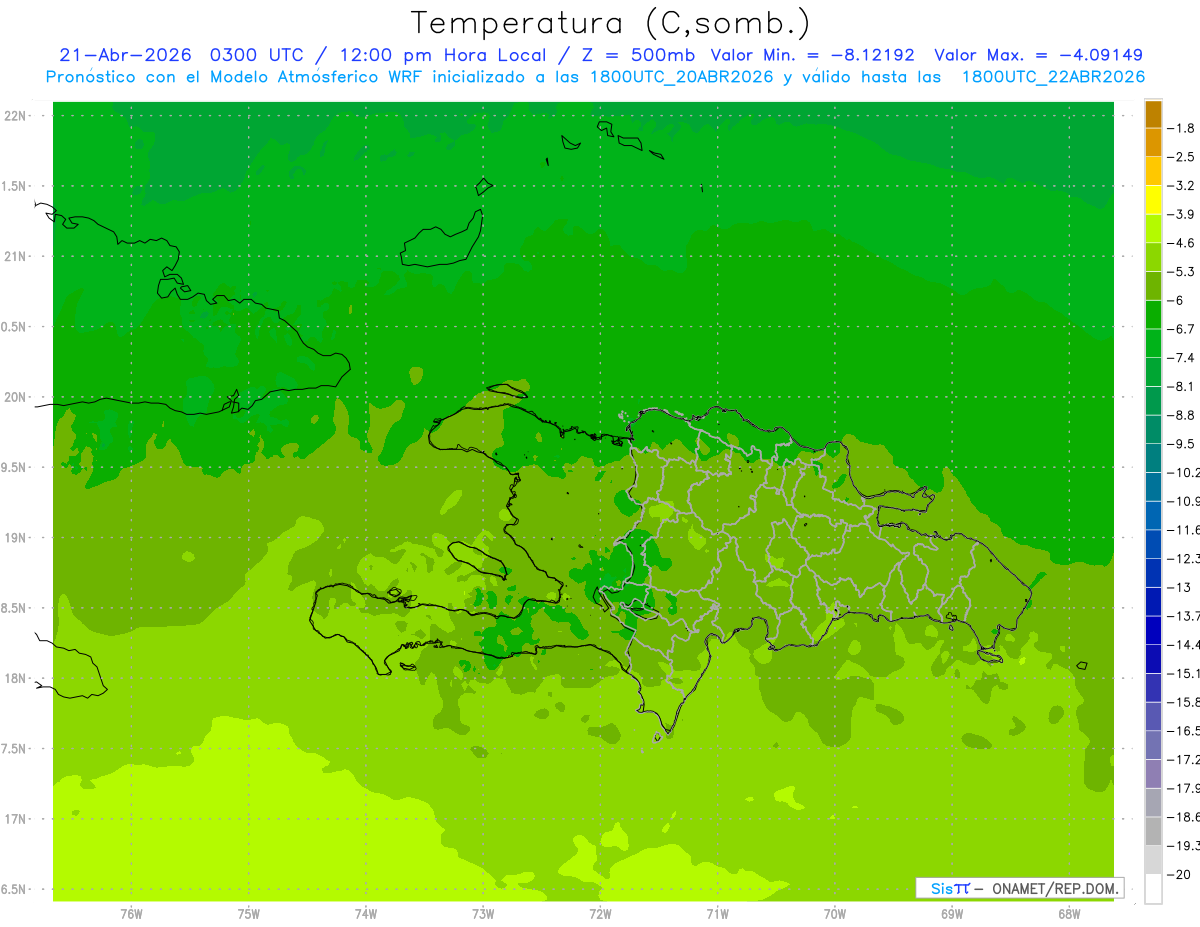Screen dimensions: 1200x927
Task: Click the 76W longitude label
Action: coord(131,914)
